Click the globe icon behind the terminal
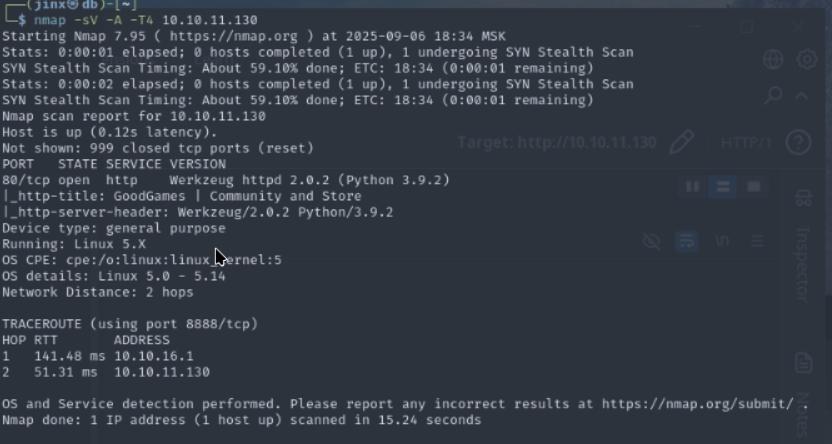 point(773,59)
